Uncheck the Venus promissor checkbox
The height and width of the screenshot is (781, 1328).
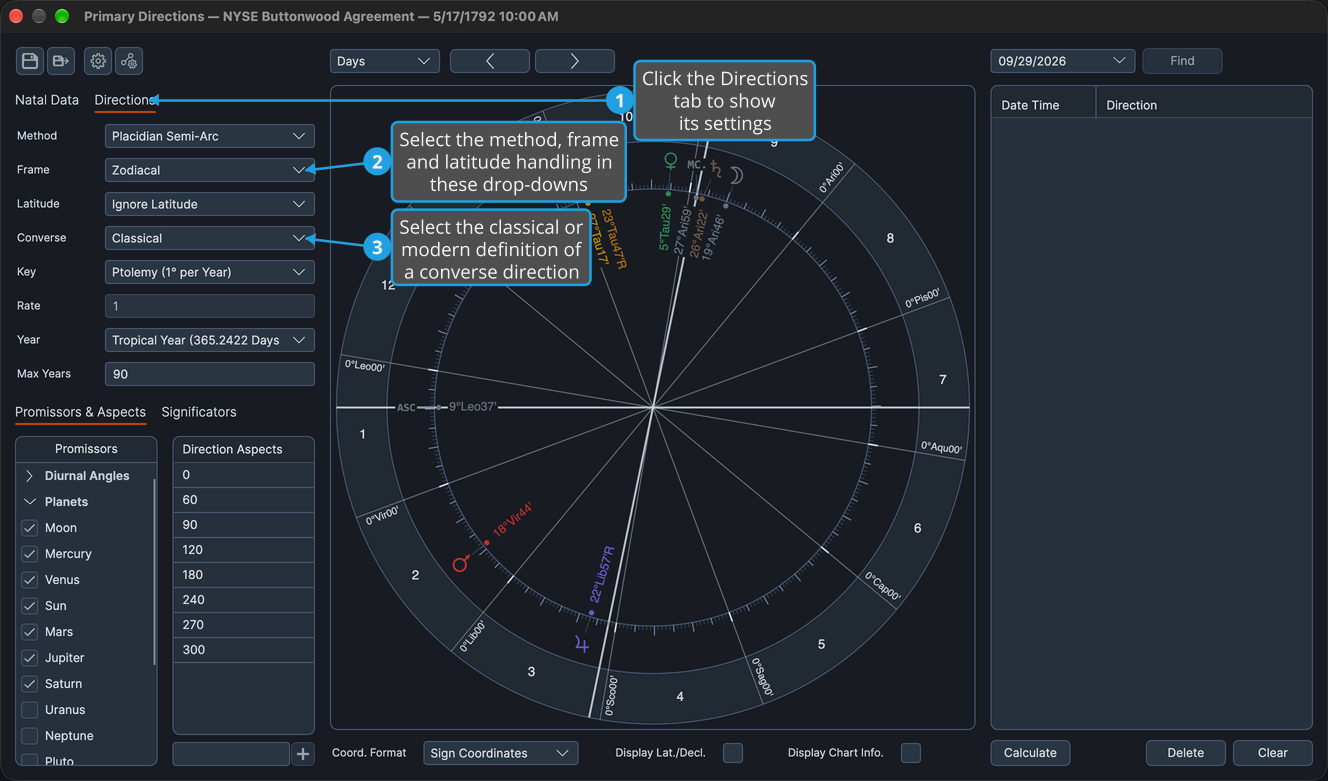[x=30, y=580]
